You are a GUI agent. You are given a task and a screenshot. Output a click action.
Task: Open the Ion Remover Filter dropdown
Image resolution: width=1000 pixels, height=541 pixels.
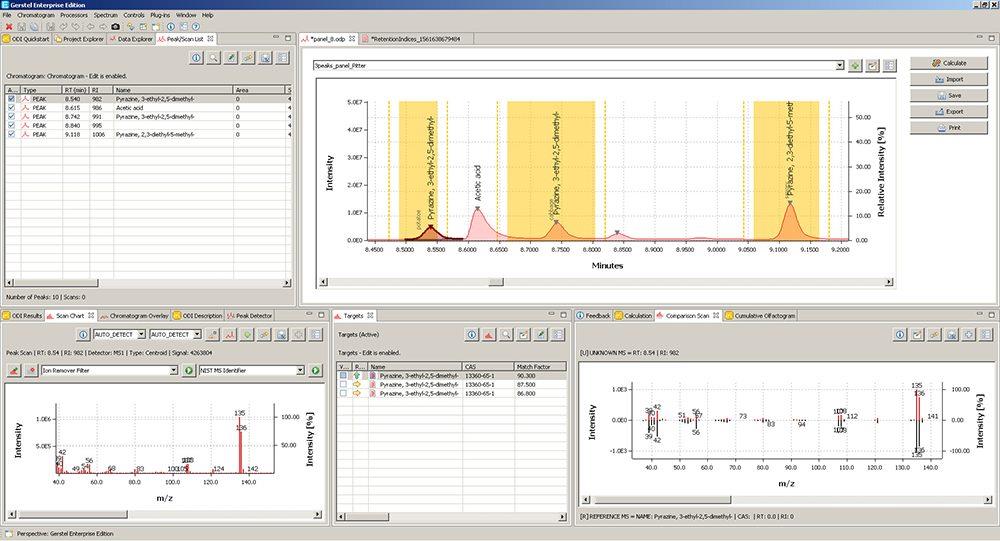click(x=175, y=370)
